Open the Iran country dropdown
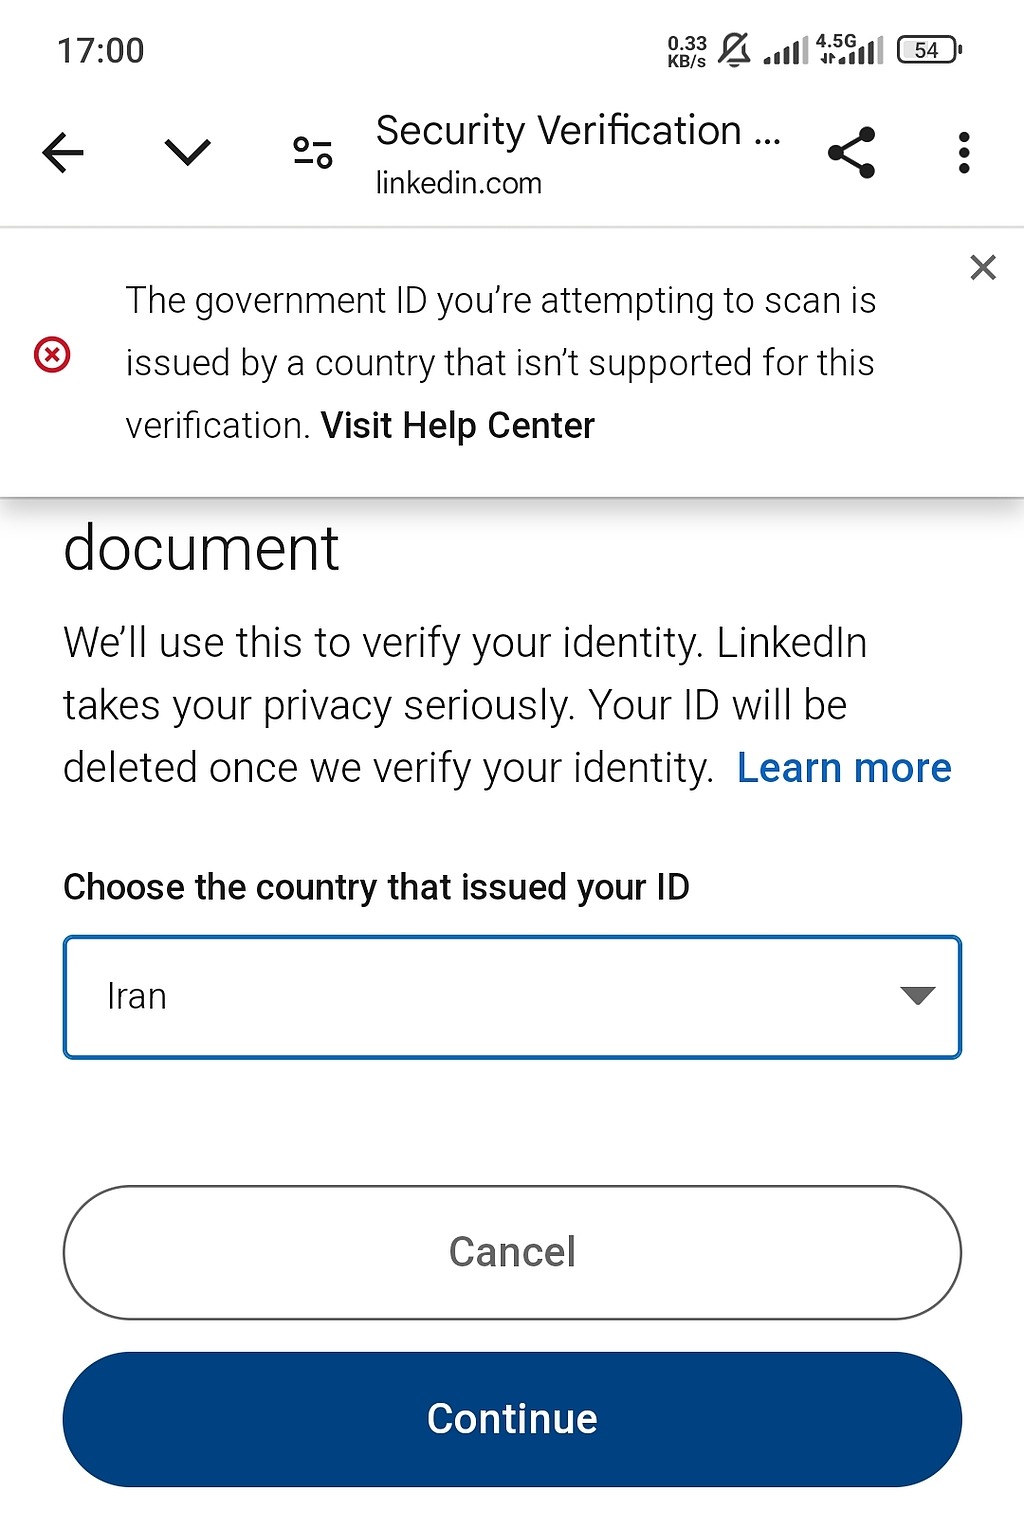Image resolution: width=1024 pixels, height=1523 pixels. (x=511, y=997)
